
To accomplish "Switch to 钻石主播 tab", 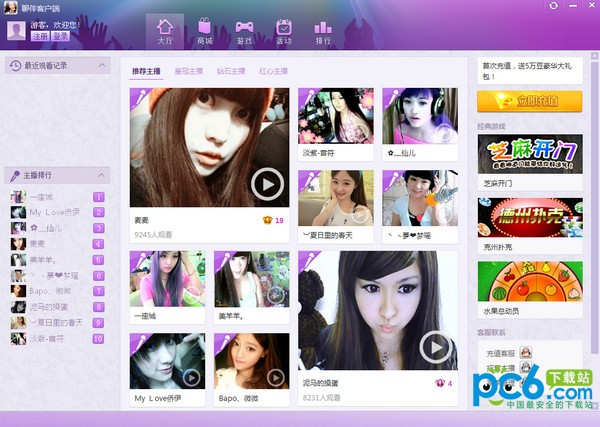I will point(231,71).
